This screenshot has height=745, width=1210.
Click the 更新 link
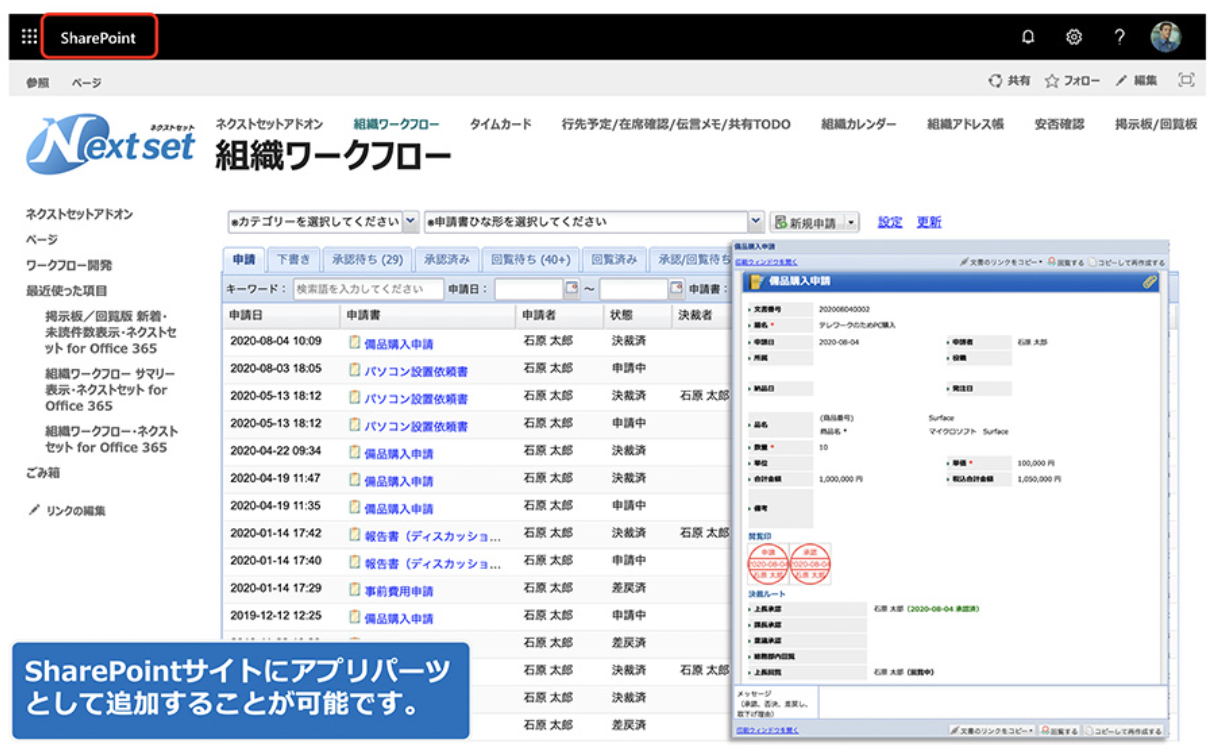pyautogui.click(x=929, y=222)
